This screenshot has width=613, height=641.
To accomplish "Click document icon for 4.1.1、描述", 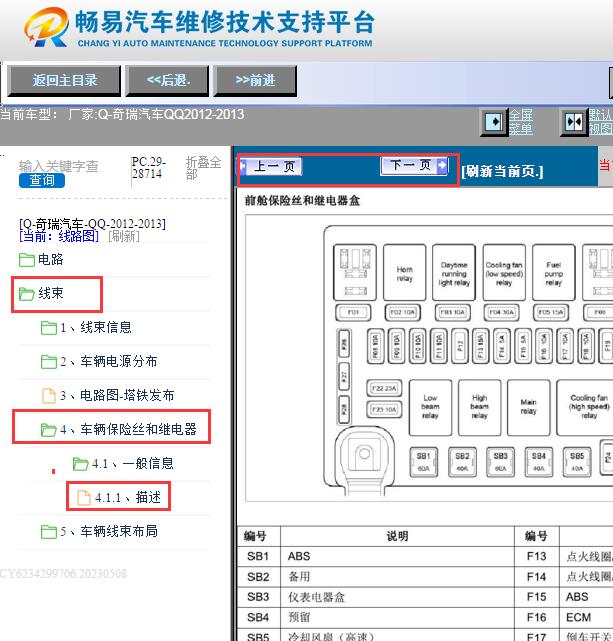I will pyautogui.click(x=84, y=498).
